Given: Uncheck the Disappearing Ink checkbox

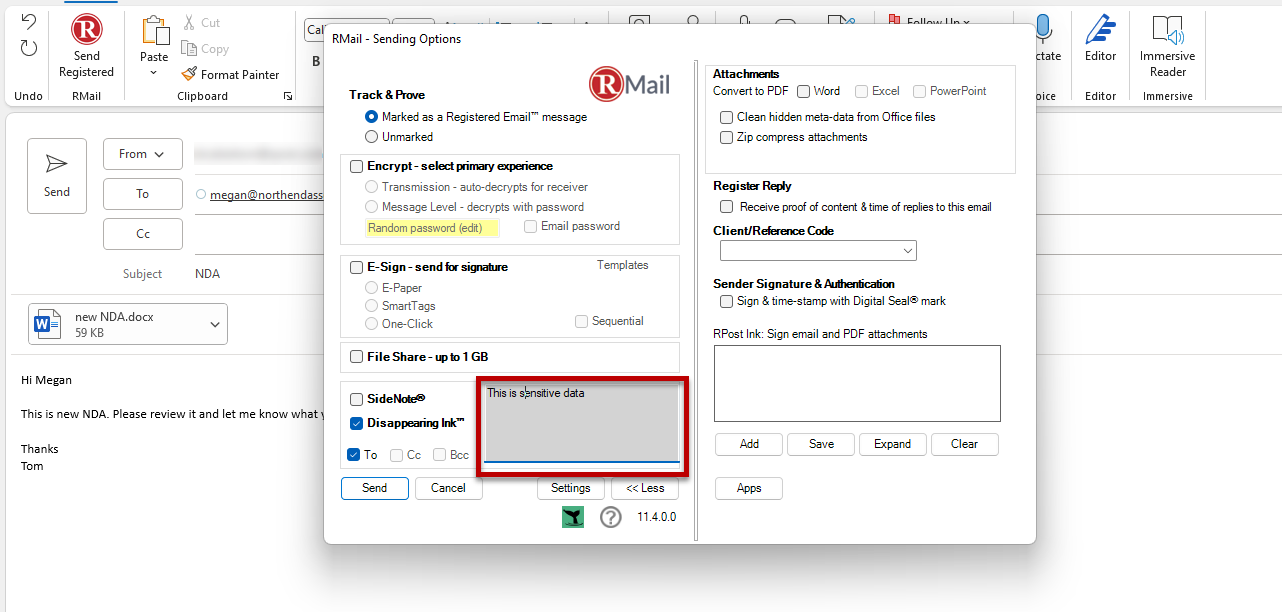Looking at the screenshot, I should (x=357, y=423).
